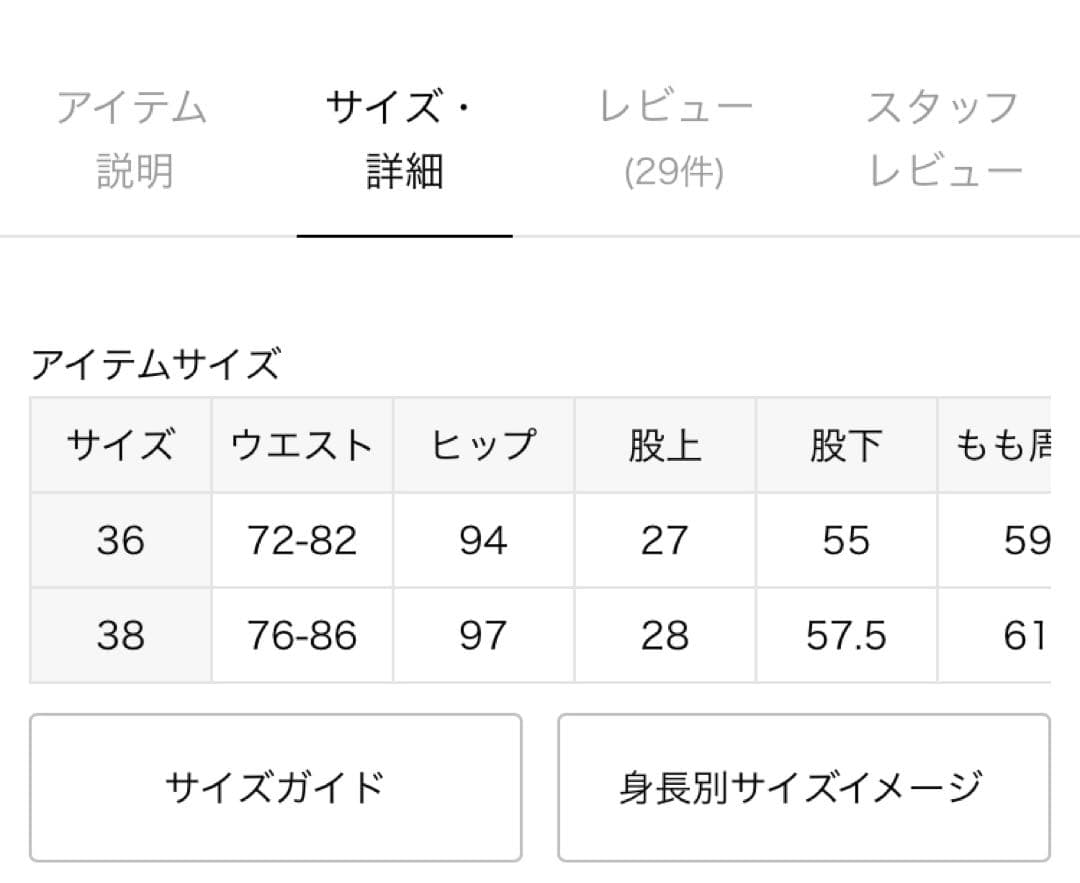Screen dimensions: 1080x883
Task: Select the サイズ・詳細 tab
Action: click(404, 138)
